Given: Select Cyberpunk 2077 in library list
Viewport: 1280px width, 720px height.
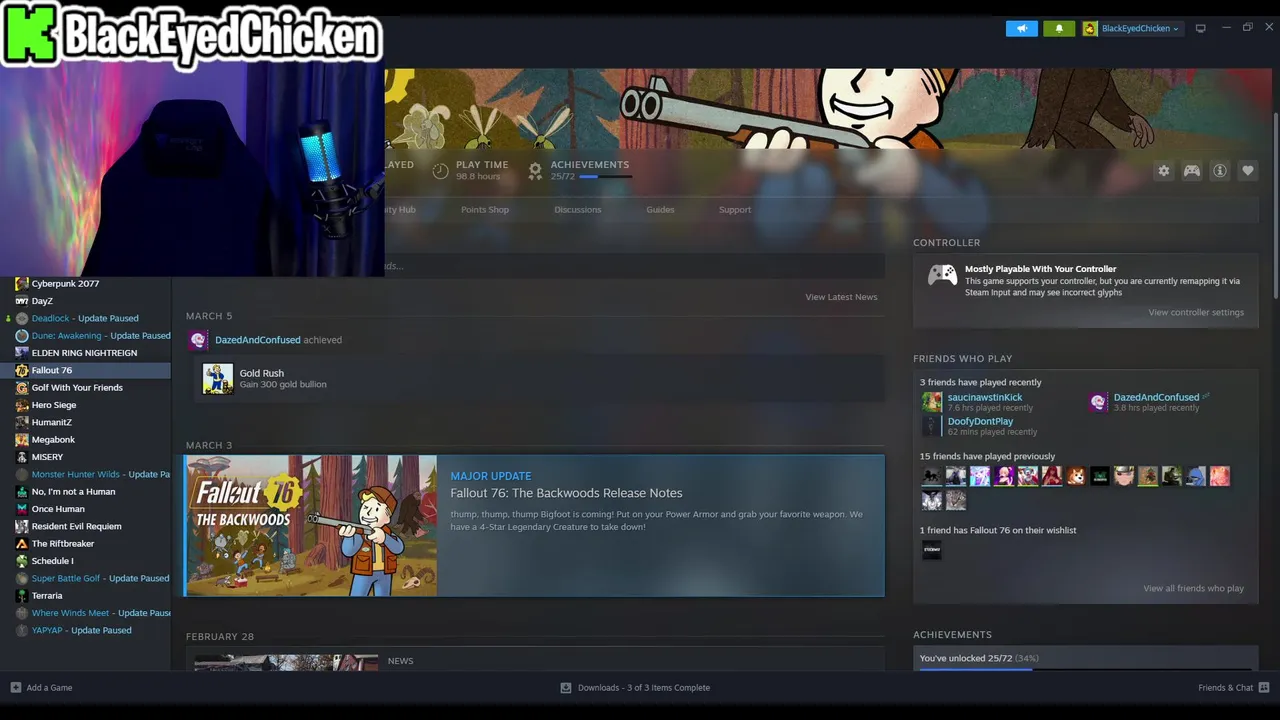Looking at the screenshot, I should 65,284.
